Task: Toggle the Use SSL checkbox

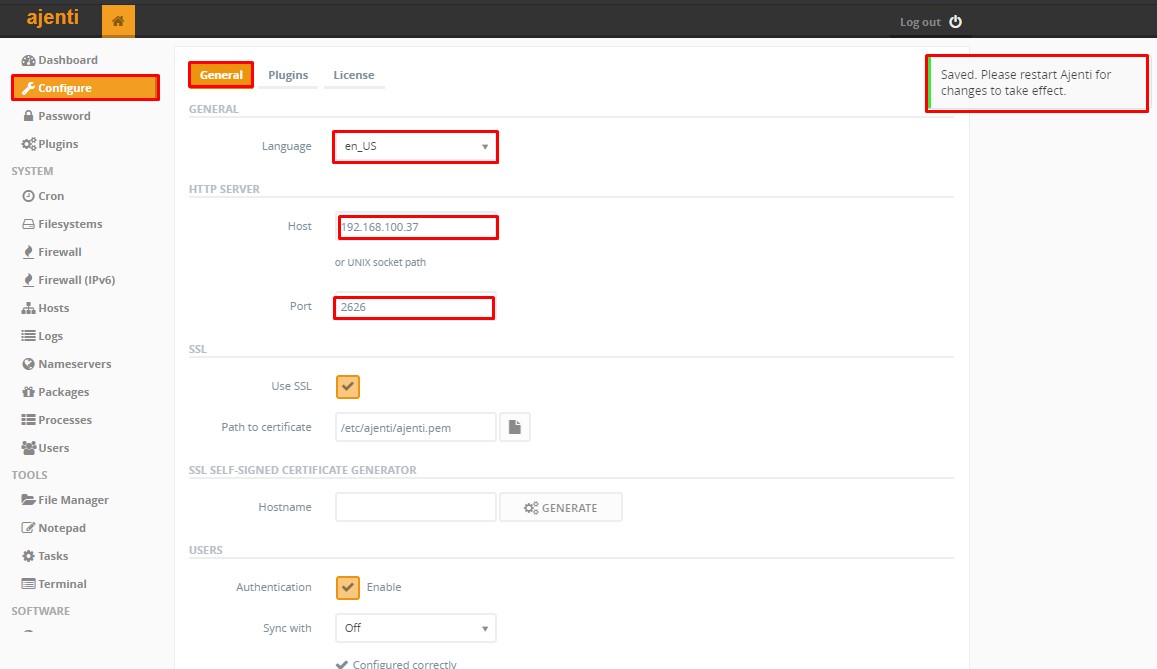Action: pos(348,387)
